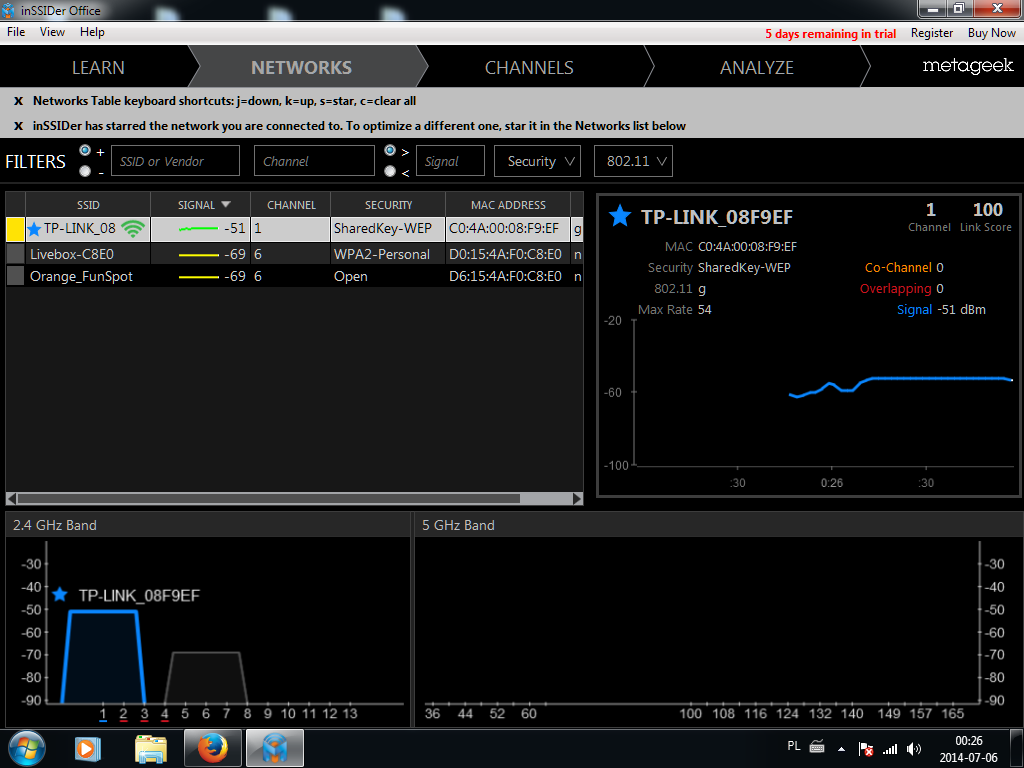The width and height of the screenshot is (1024, 768).
Task: Click the network signal tray icon
Action: pyautogui.click(x=889, y=749)
